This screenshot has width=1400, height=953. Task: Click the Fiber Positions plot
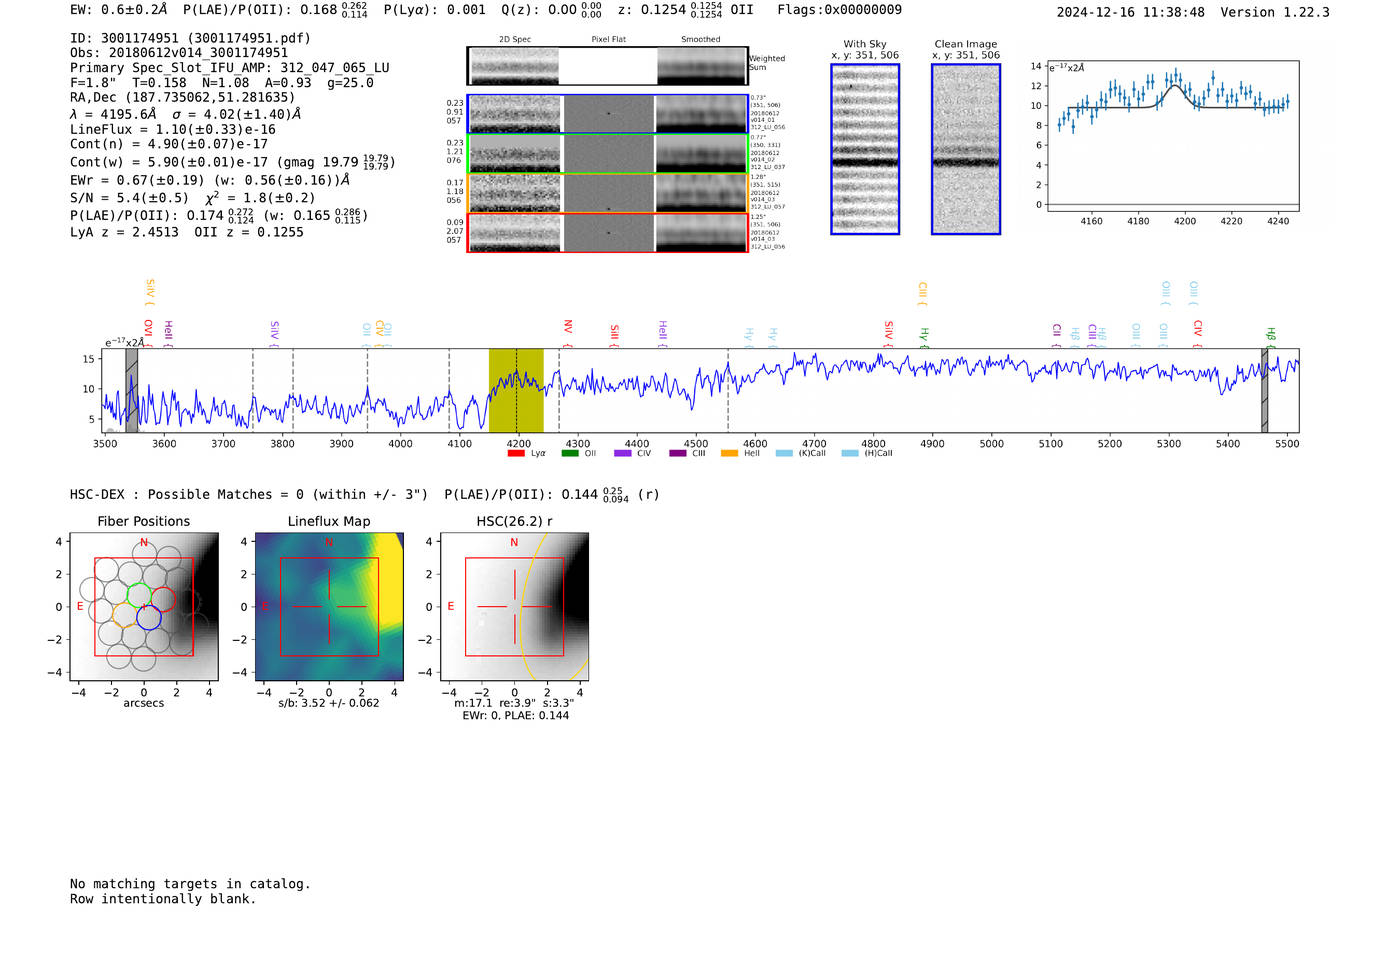(144, 607)
